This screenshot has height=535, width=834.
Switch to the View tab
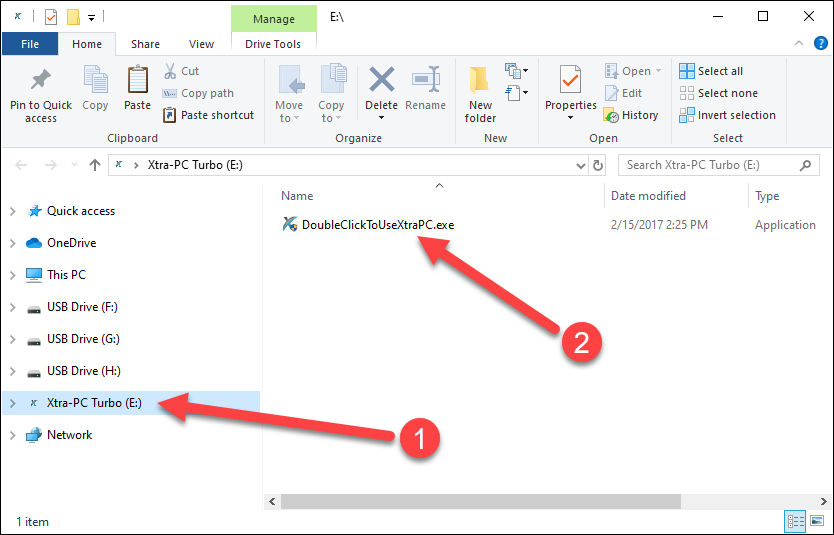click(x=201, y=44)
